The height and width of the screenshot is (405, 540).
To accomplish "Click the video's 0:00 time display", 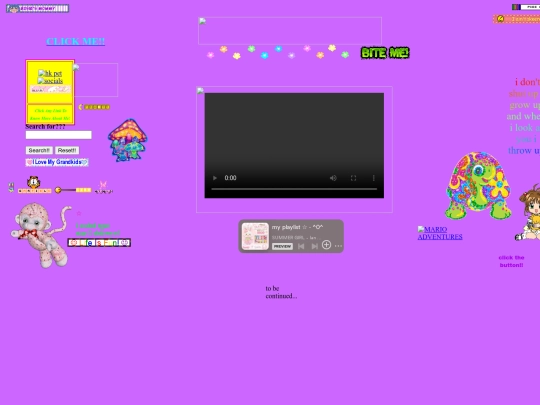I will tap(230, 178).
